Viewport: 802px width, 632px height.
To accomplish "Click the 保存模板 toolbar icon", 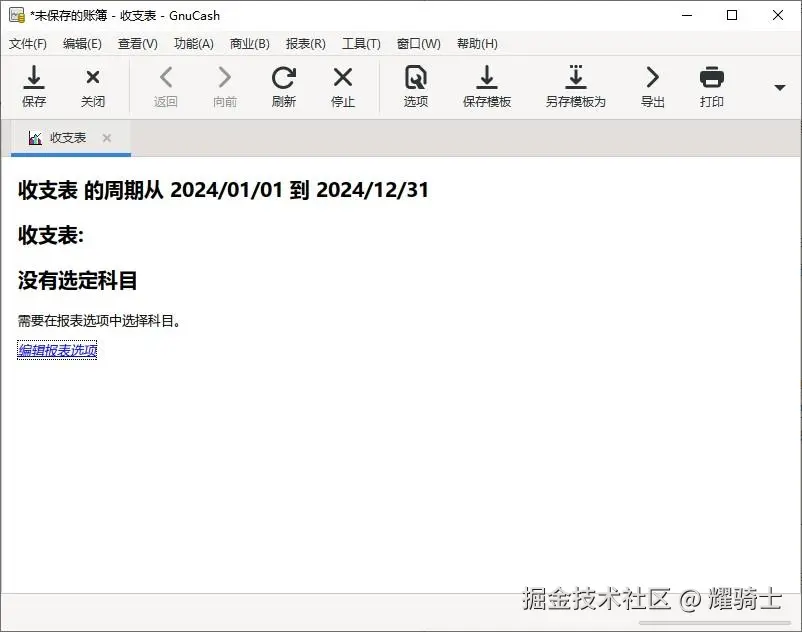I will (486, 86).
